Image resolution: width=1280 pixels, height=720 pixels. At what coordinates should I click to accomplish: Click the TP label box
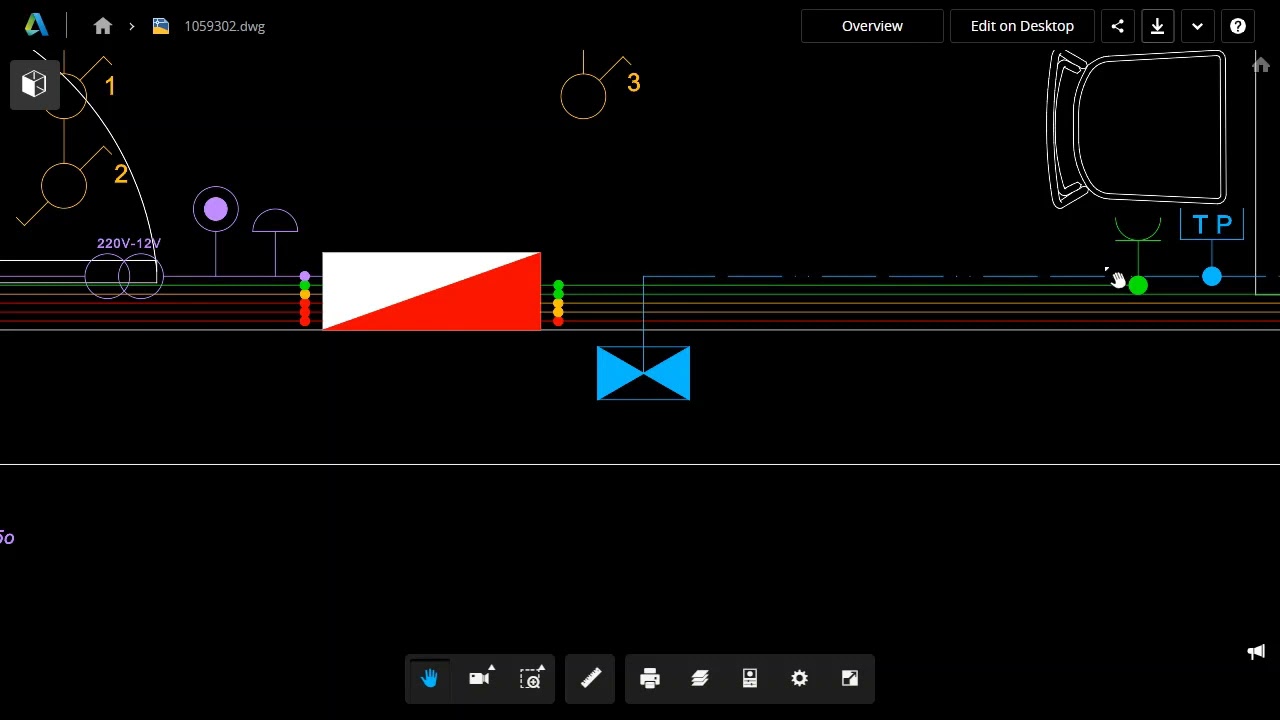(1212, 225)
